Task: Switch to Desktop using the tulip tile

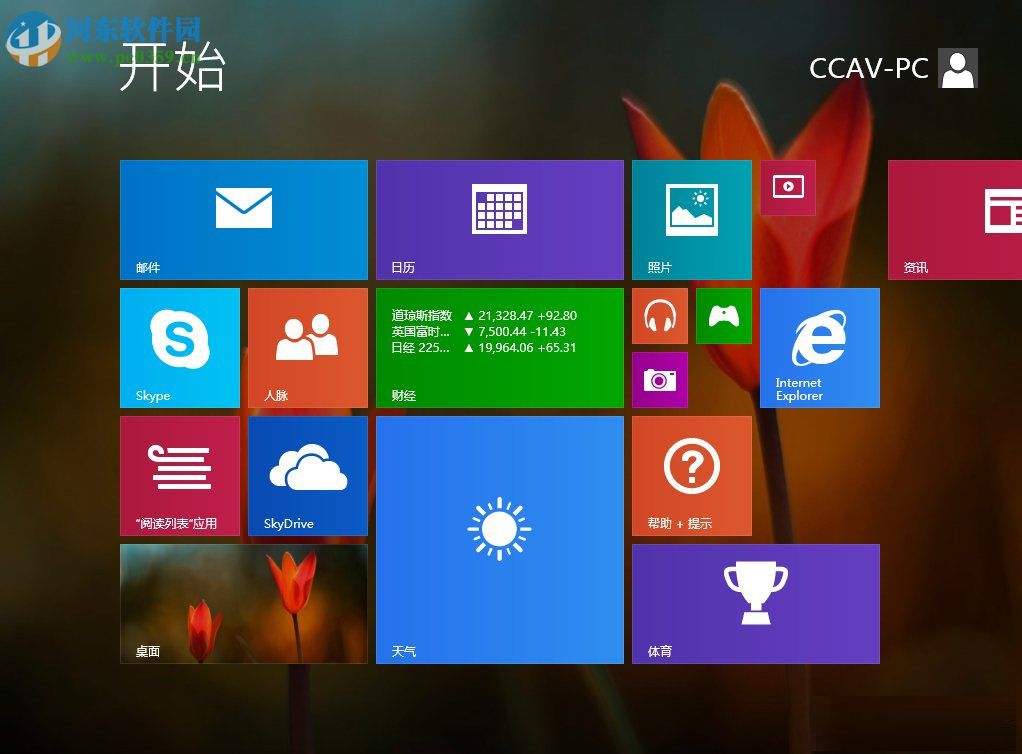Action: (243, 603)
